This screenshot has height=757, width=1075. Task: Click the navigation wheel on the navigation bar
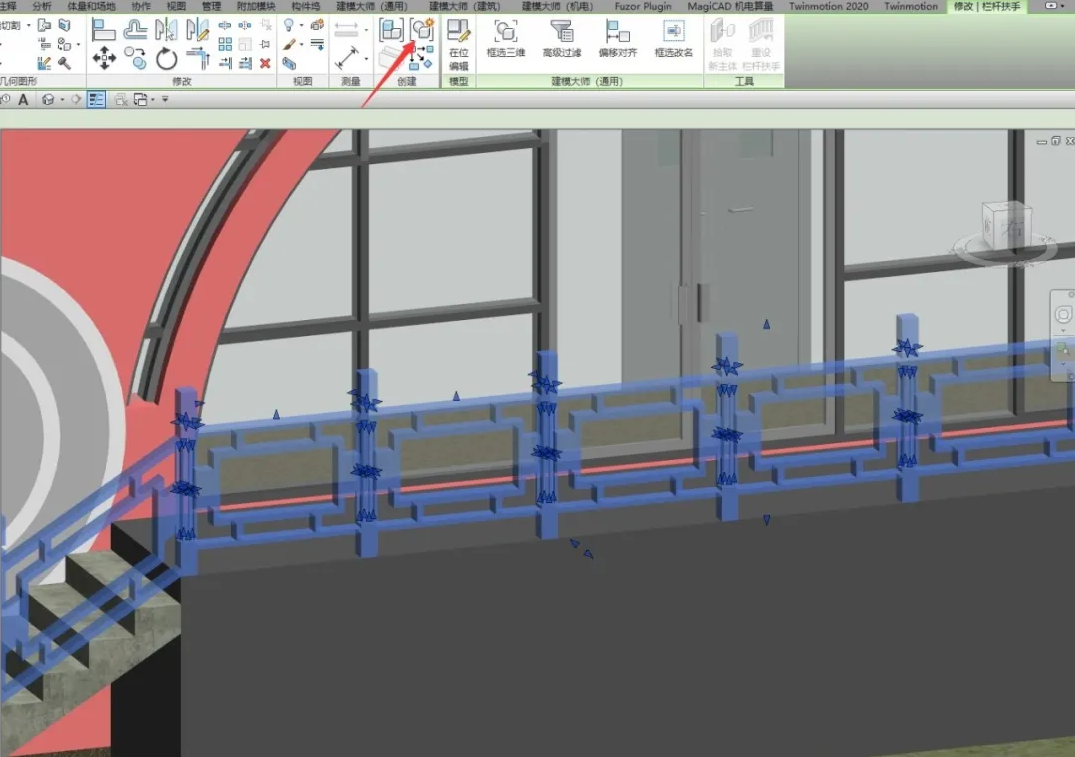1063,315
